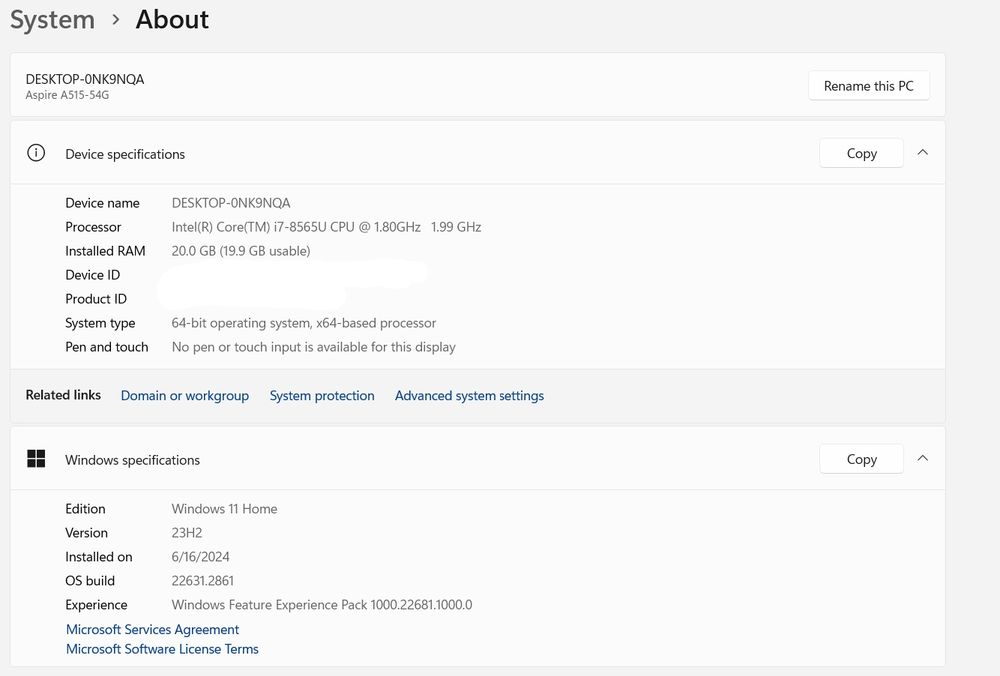Collapse the Device specifications section
Viewport: 1000px width, 676px height.
pyautogui.click(x=923, y=153)
